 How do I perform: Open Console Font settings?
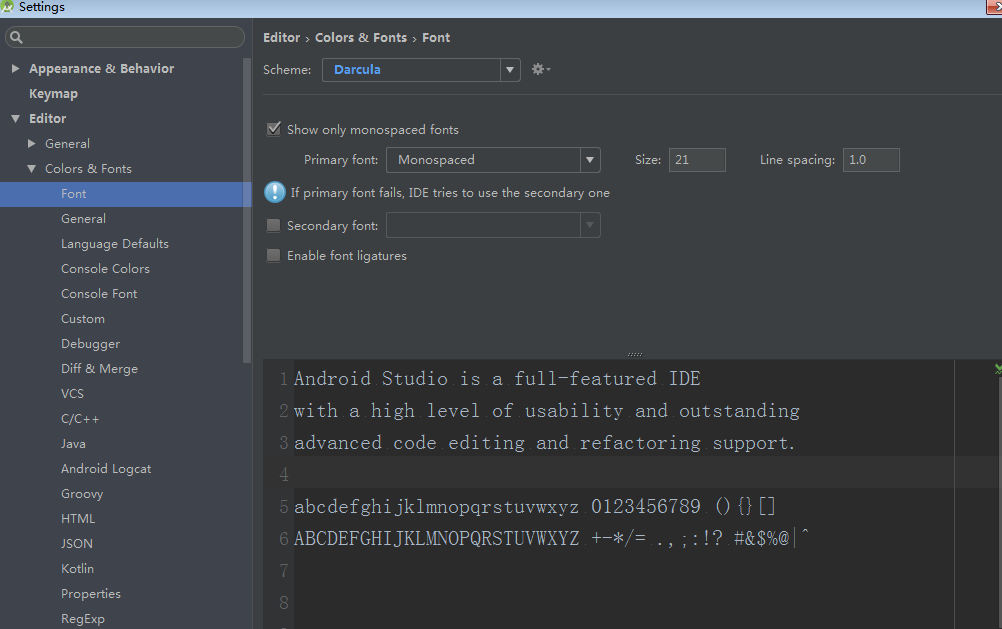point(99,293)
